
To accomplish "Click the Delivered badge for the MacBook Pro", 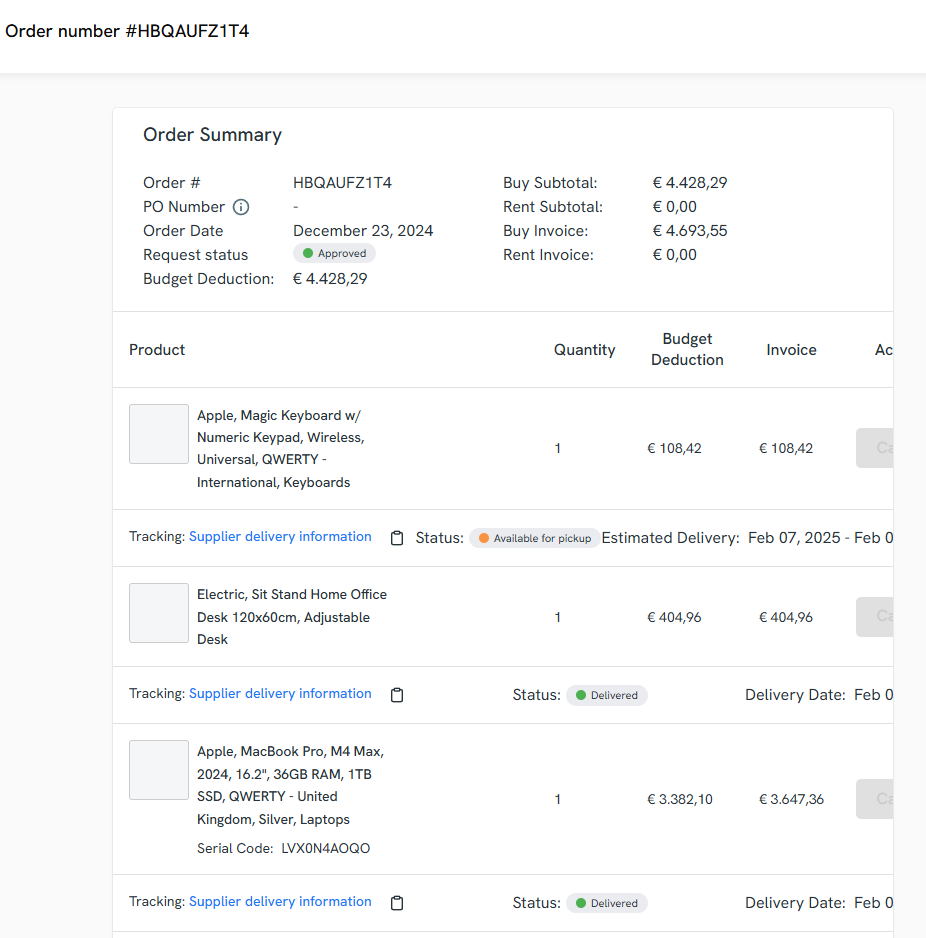I will click(607, 903).
